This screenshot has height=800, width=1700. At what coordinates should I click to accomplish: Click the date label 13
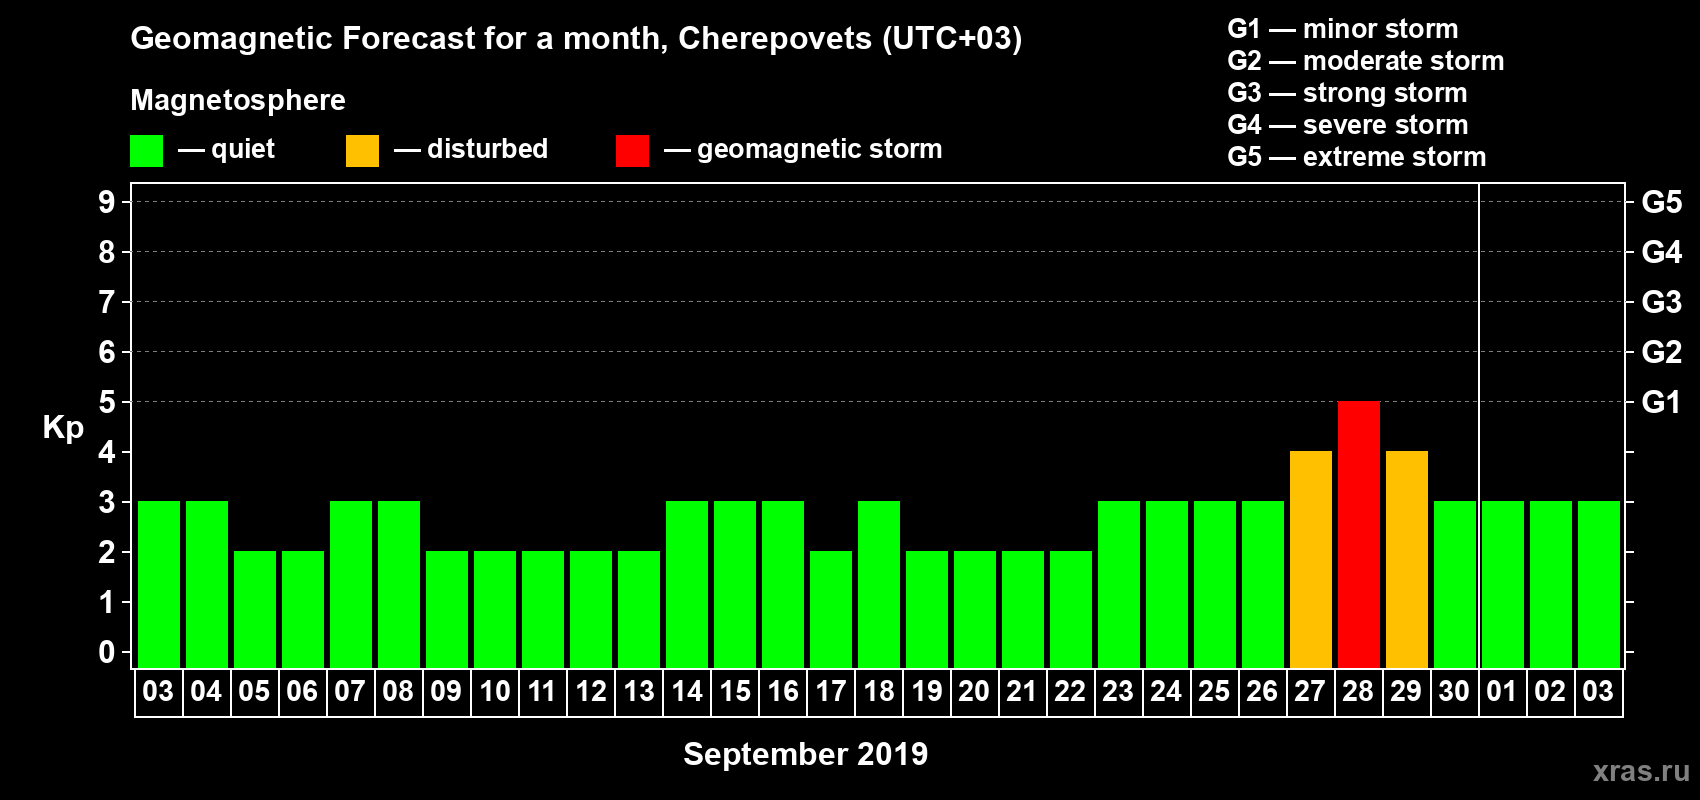(x=639, y=692)
